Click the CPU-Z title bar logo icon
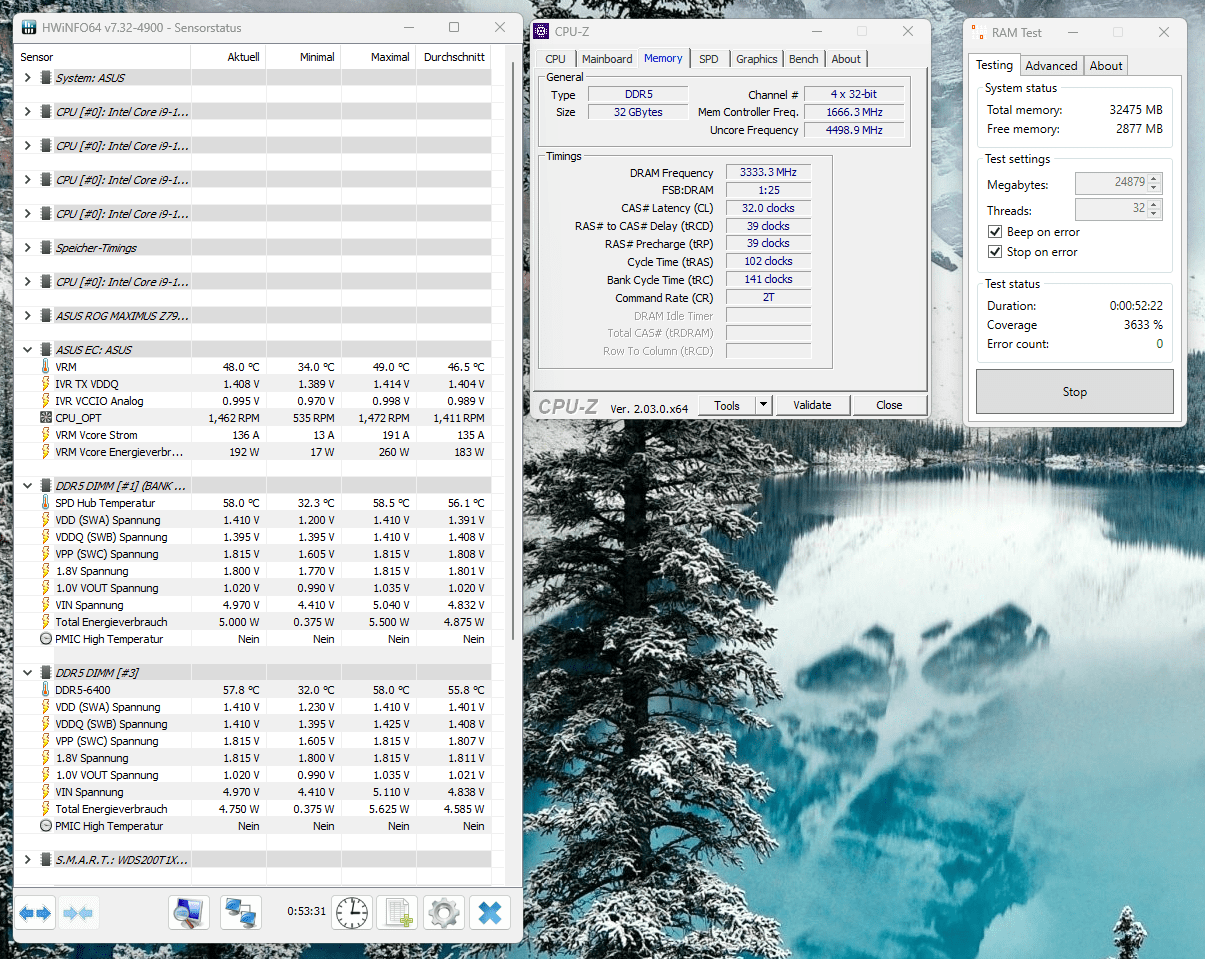 (x=542, y=31)
